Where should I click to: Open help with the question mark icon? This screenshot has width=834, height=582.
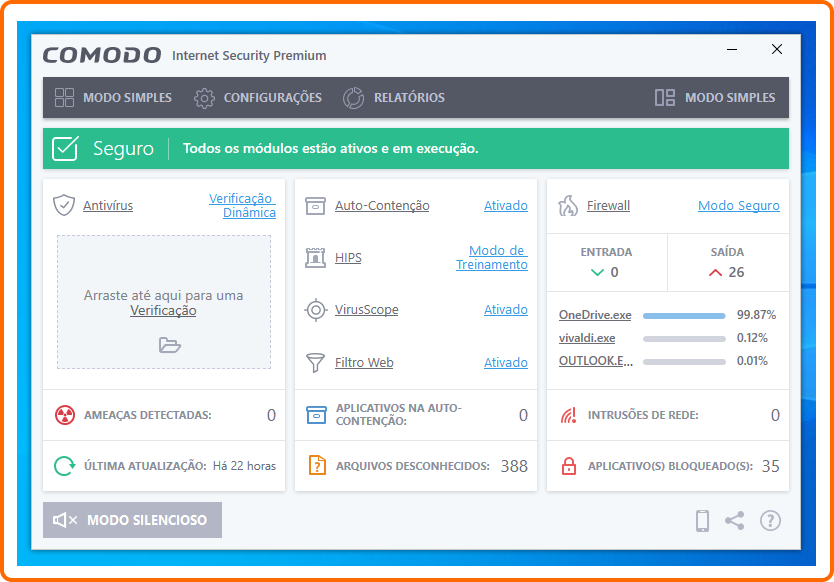coord(770,520)
